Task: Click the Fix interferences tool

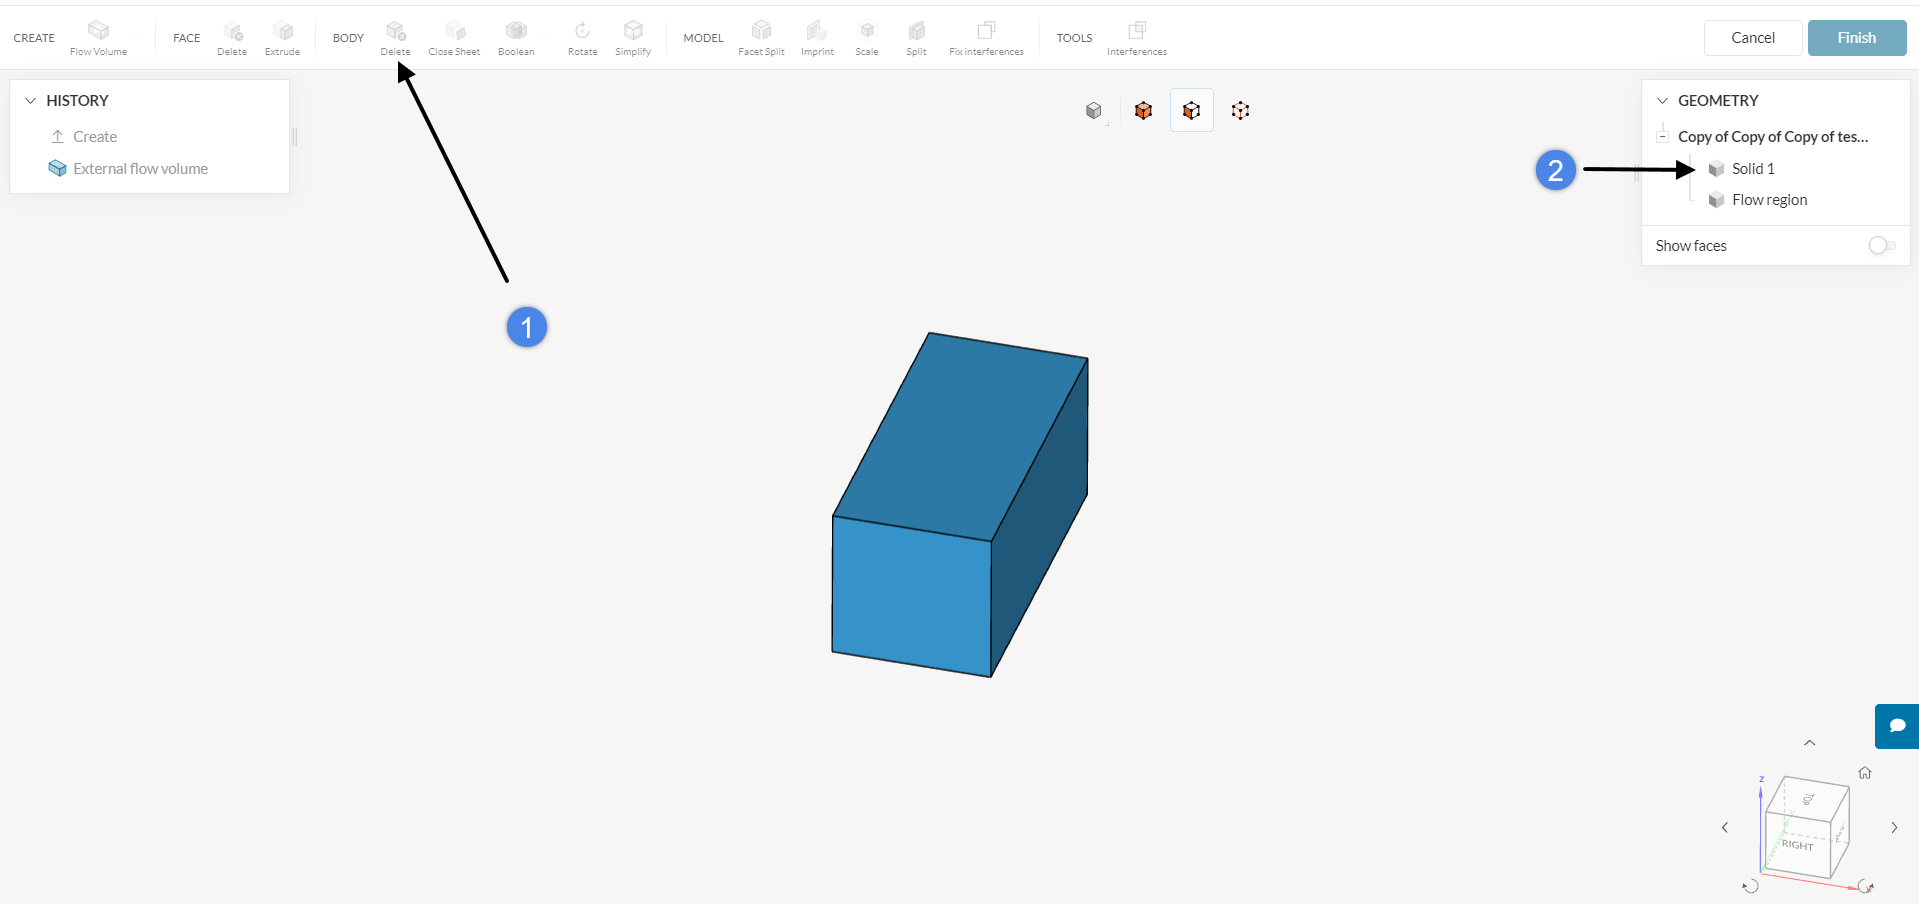Action: 986,32
